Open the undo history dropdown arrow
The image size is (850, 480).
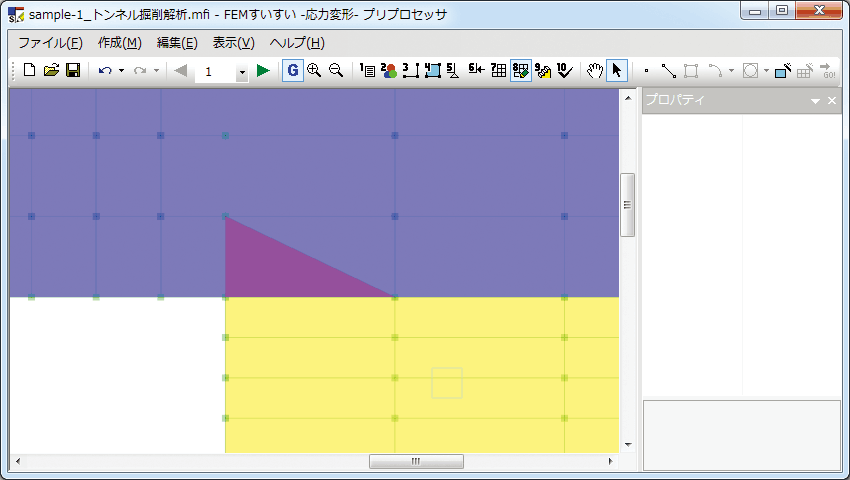tap(121, 71)
